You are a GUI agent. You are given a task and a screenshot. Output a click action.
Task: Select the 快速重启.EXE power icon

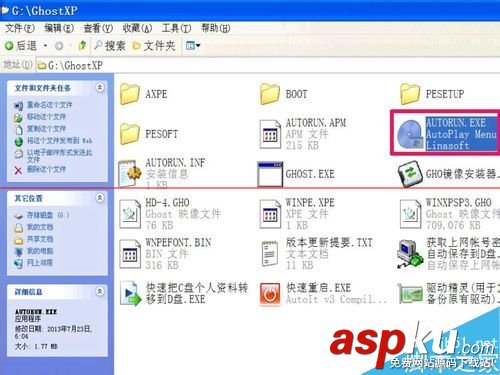(270, 294)
